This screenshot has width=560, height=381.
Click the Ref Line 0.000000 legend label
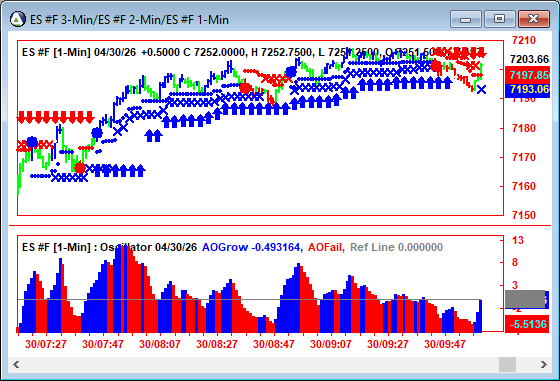[x=396, y=247]
